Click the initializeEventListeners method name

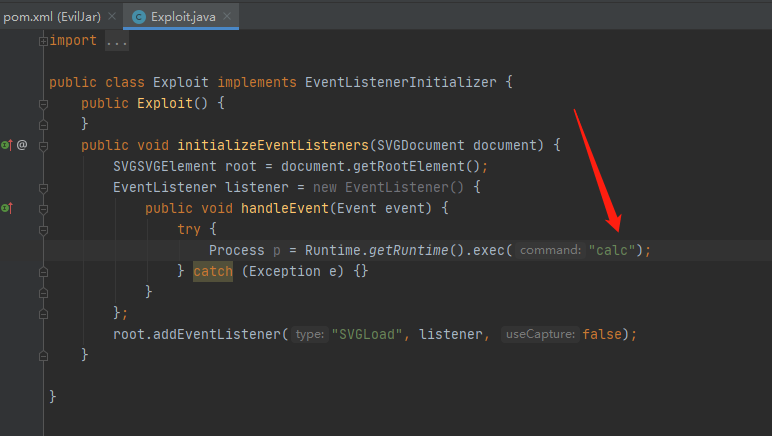click(273, 145)
